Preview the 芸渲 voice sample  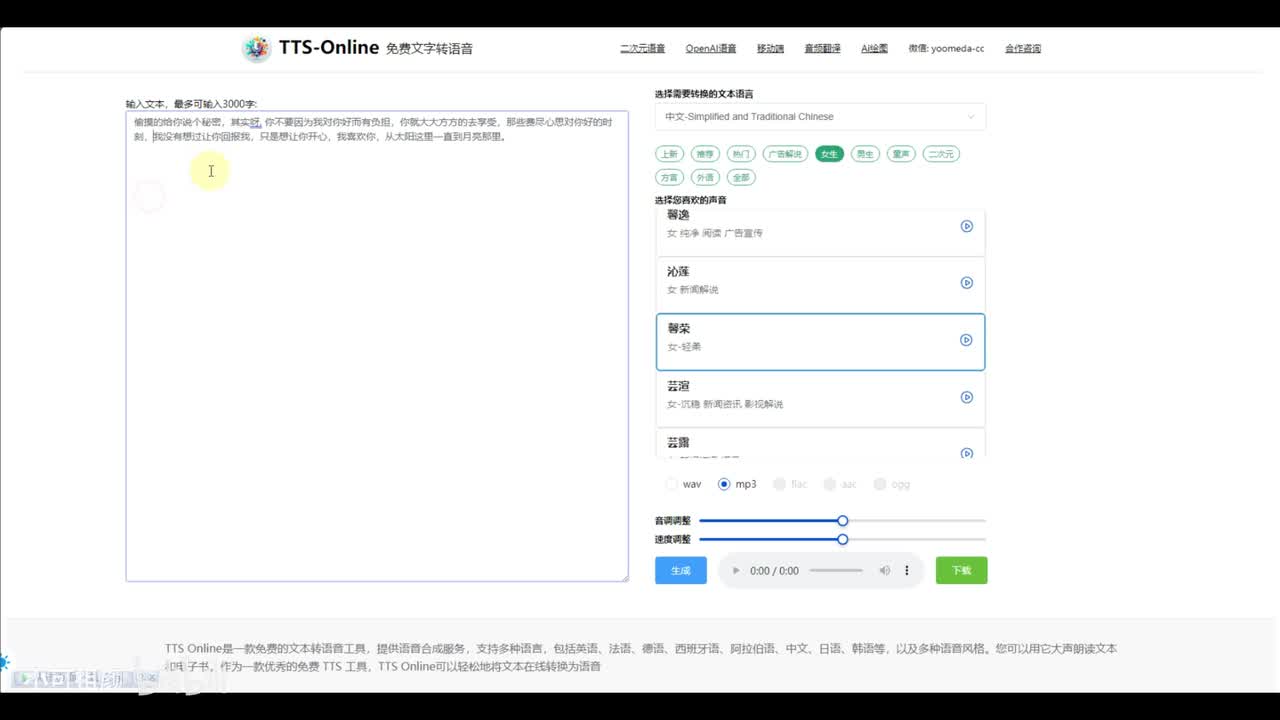pyautogui.click(x=966, y=397)
